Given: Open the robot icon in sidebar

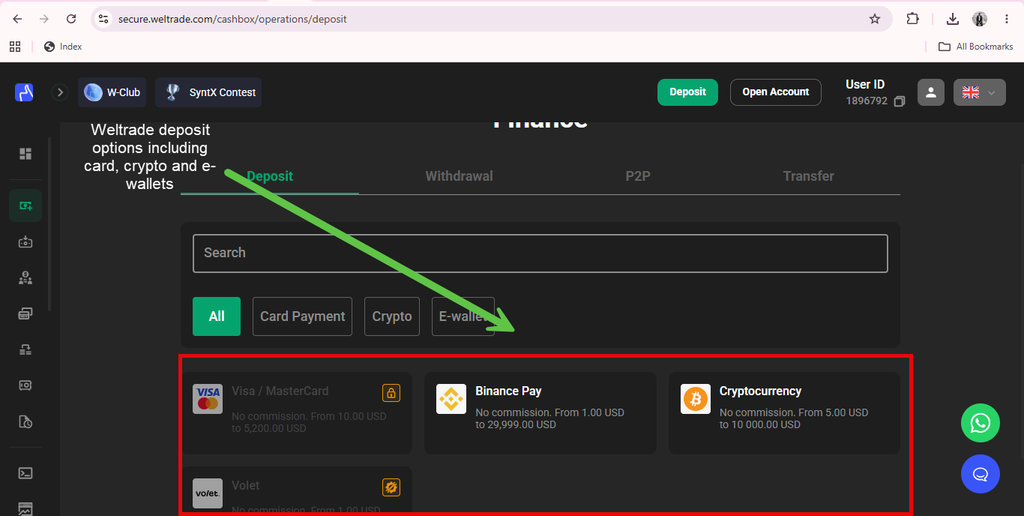Looking at the screenshot, I should point(25,242).
